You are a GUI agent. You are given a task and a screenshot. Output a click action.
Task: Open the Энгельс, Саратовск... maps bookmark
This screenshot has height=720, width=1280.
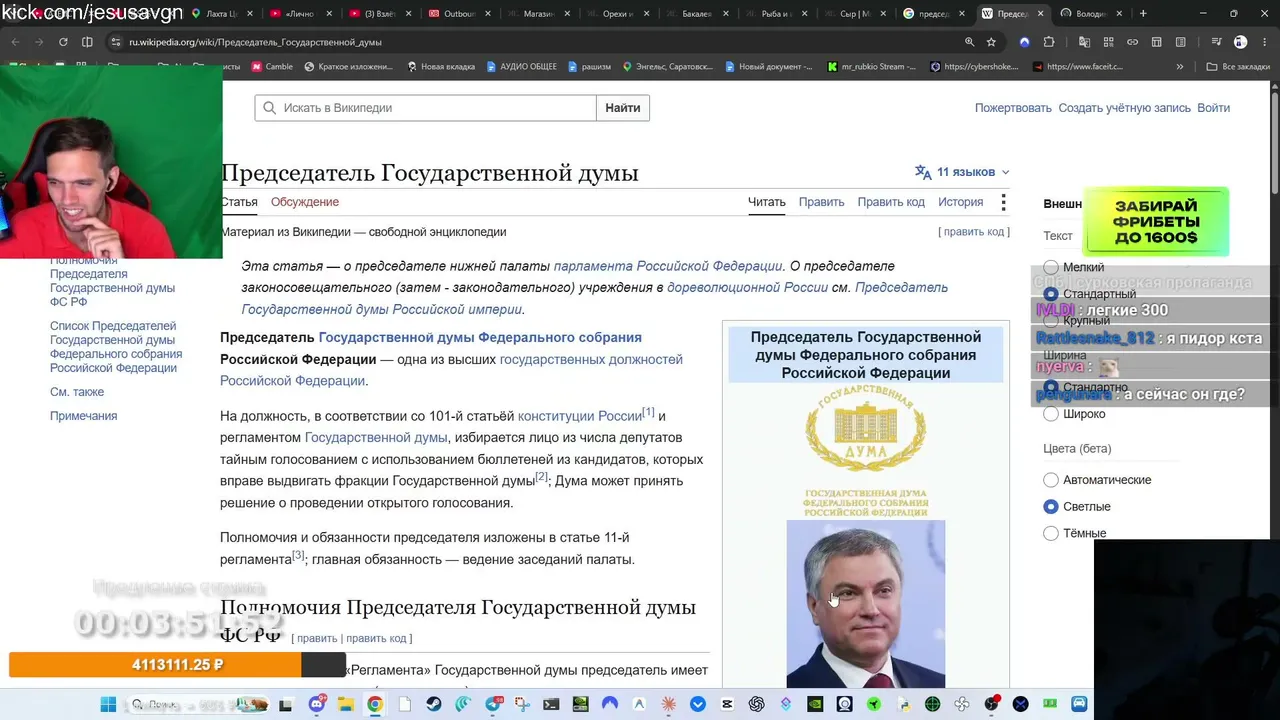[x=667, y=67]
